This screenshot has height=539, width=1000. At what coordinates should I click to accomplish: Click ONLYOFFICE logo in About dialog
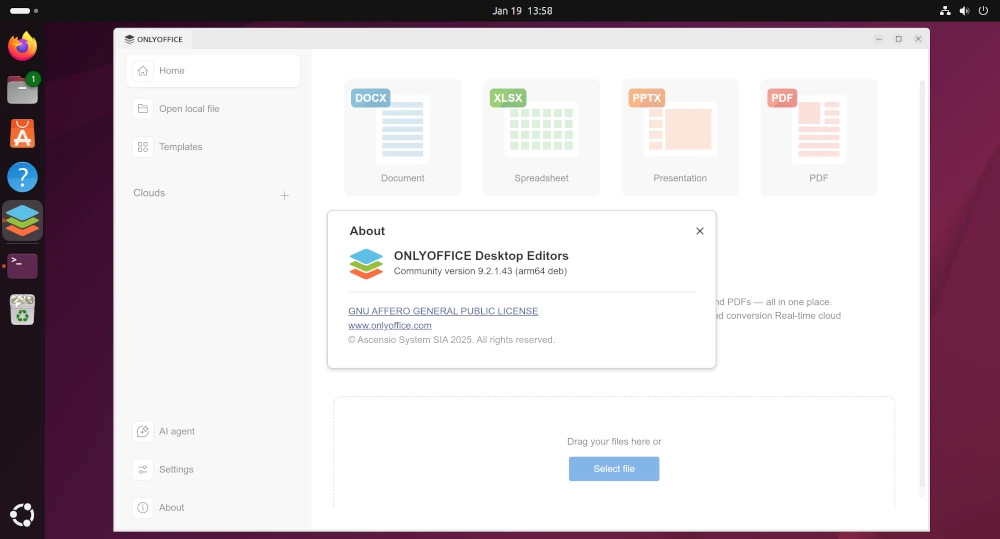click(366, 263)
